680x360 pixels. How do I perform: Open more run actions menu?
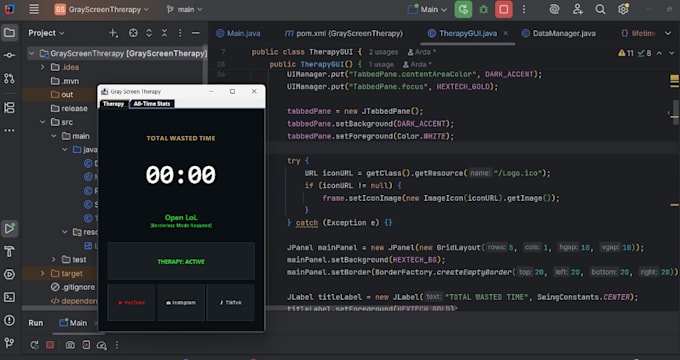coord(524,9)
